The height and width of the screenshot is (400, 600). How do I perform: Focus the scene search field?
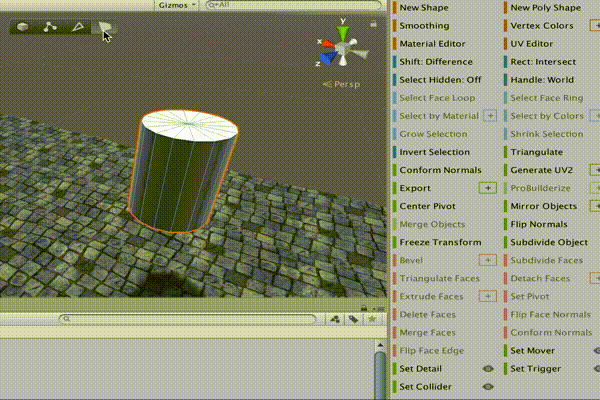pos(294,5)
